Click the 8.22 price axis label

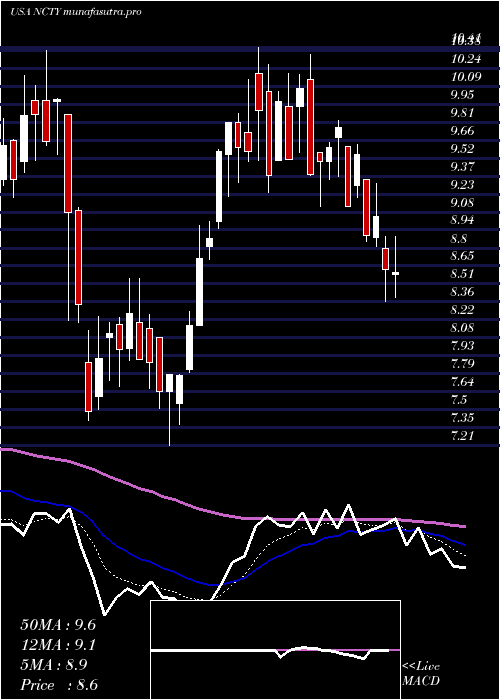(462, 310)
